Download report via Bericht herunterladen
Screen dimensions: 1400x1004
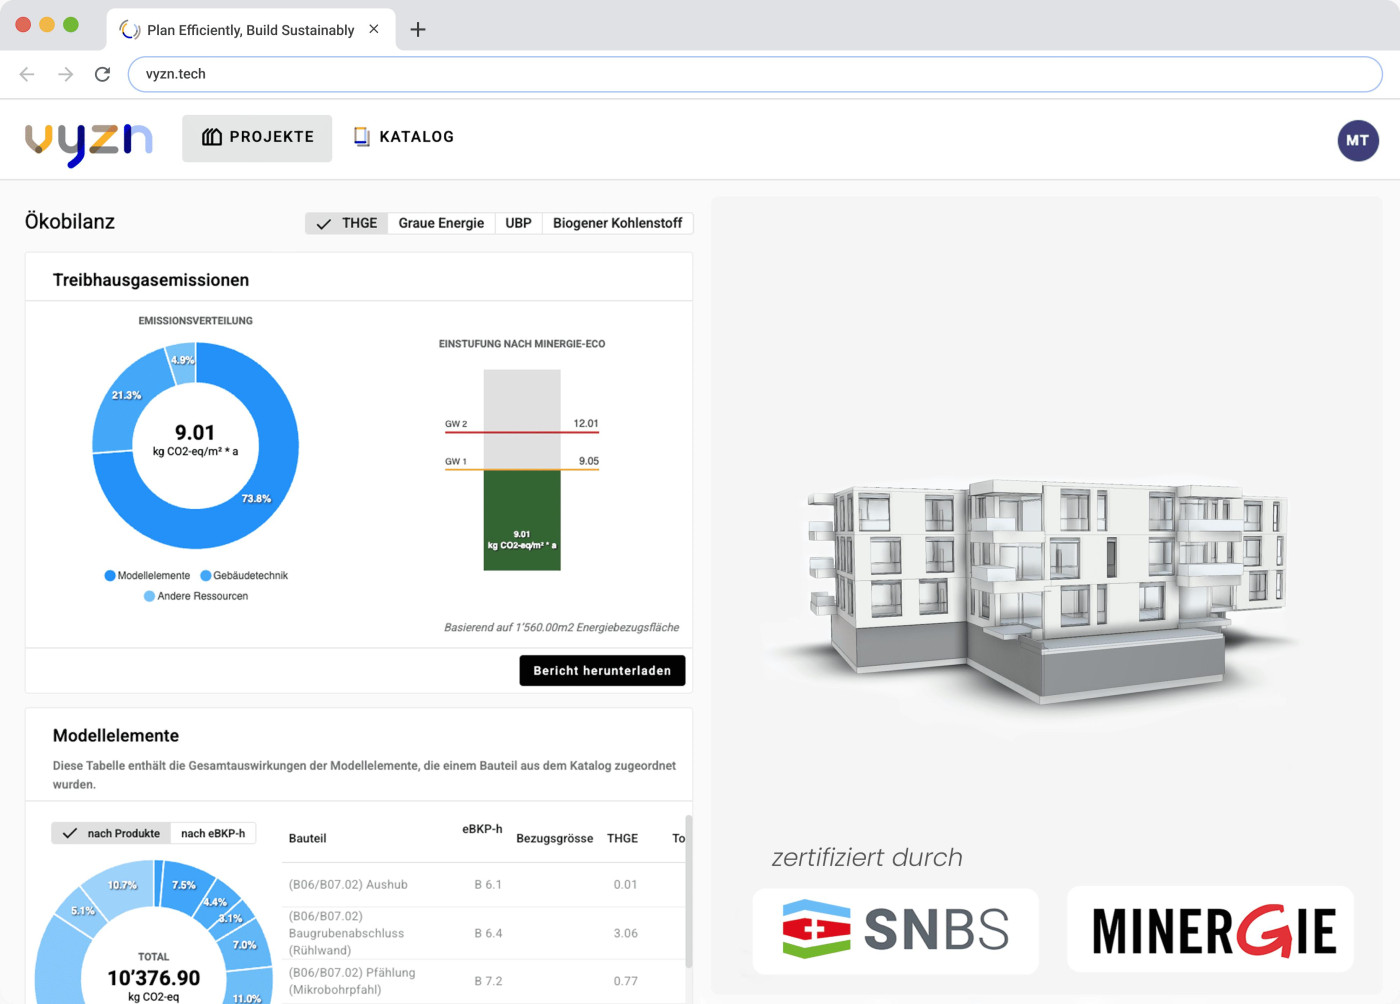tap(602, 671)
